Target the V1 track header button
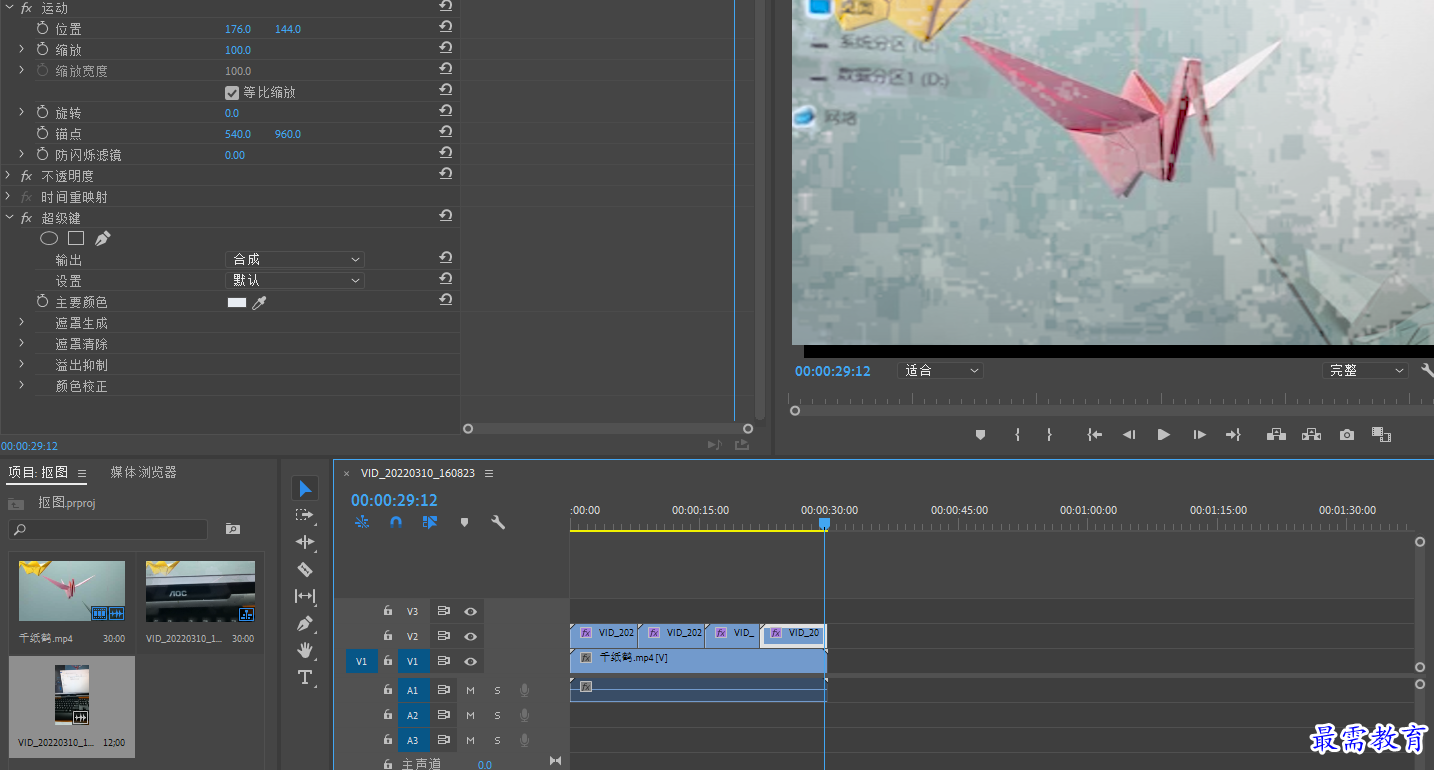This screenshot has height=770, width=1434. tap(413, 661)
